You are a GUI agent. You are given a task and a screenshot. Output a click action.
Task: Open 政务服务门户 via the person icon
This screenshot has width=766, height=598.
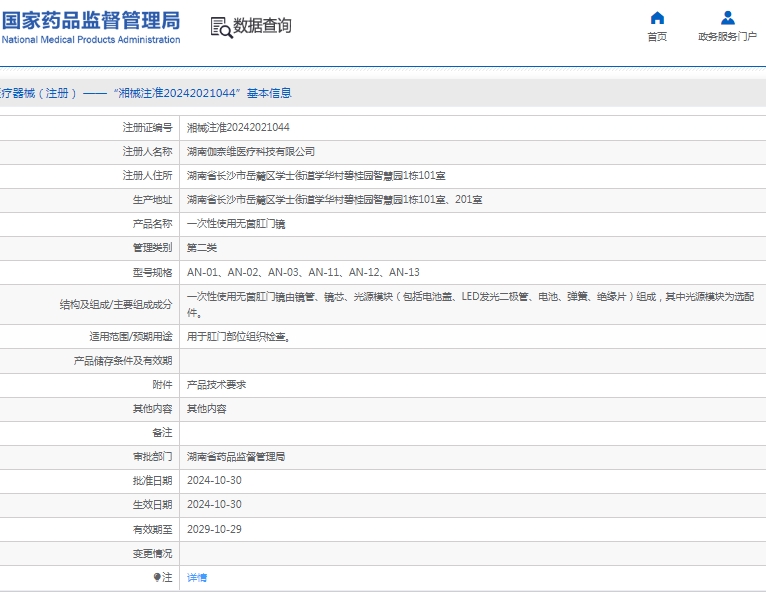(727, 18)
